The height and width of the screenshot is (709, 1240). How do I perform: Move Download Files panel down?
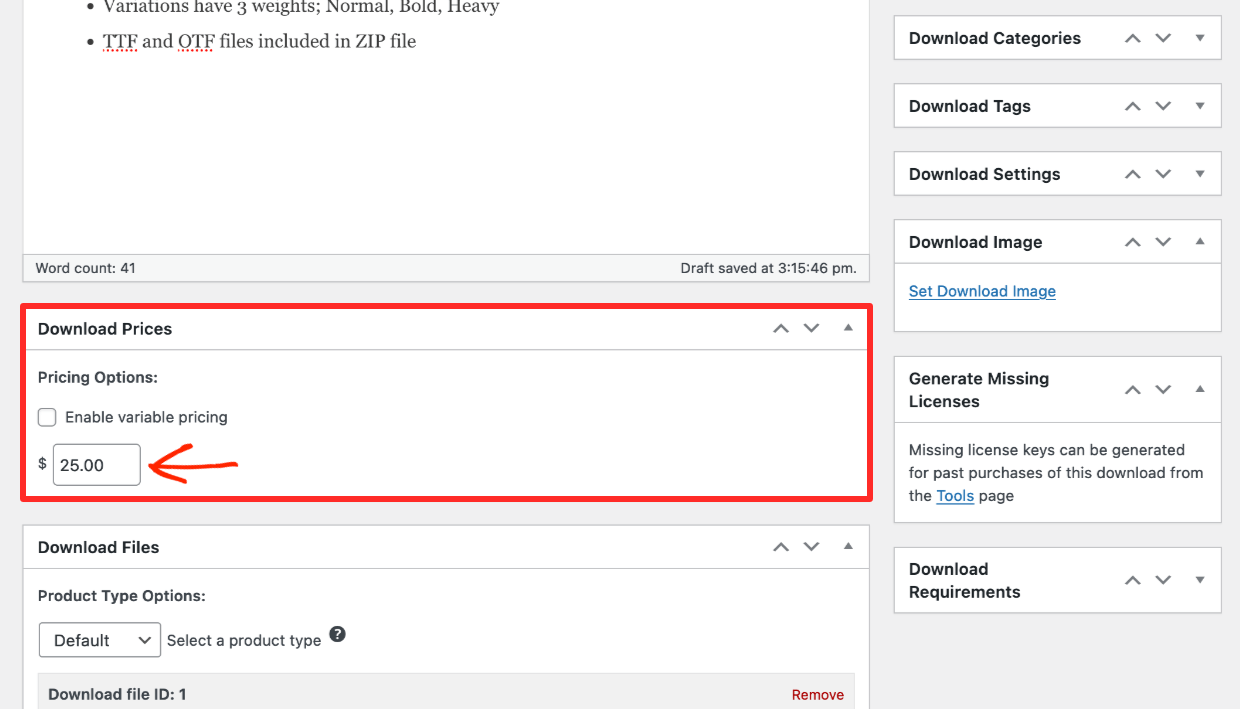click(811, 547)
